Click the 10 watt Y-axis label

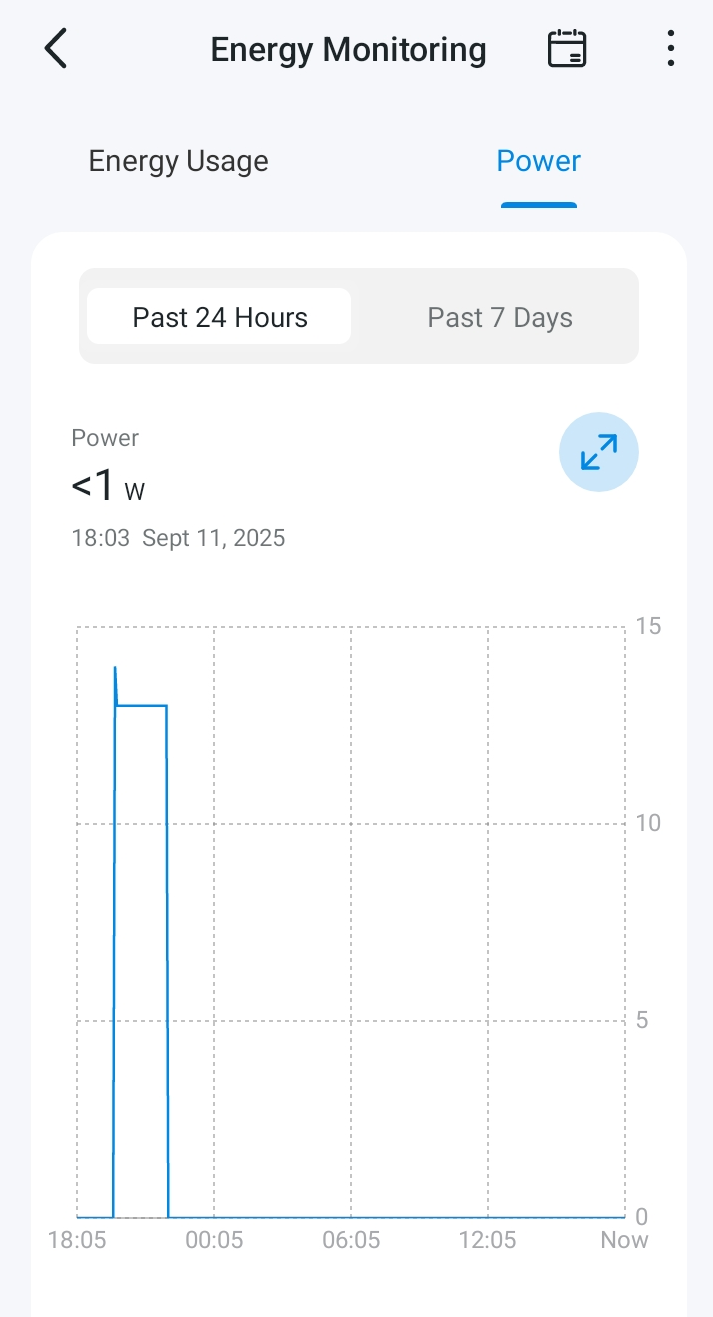(648, 823)
